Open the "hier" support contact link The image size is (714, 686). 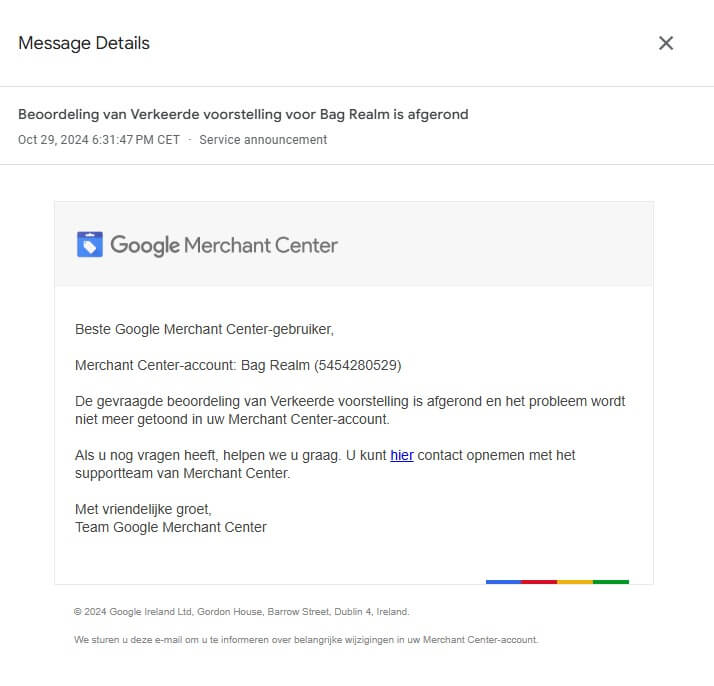click(x=402, y=455)
